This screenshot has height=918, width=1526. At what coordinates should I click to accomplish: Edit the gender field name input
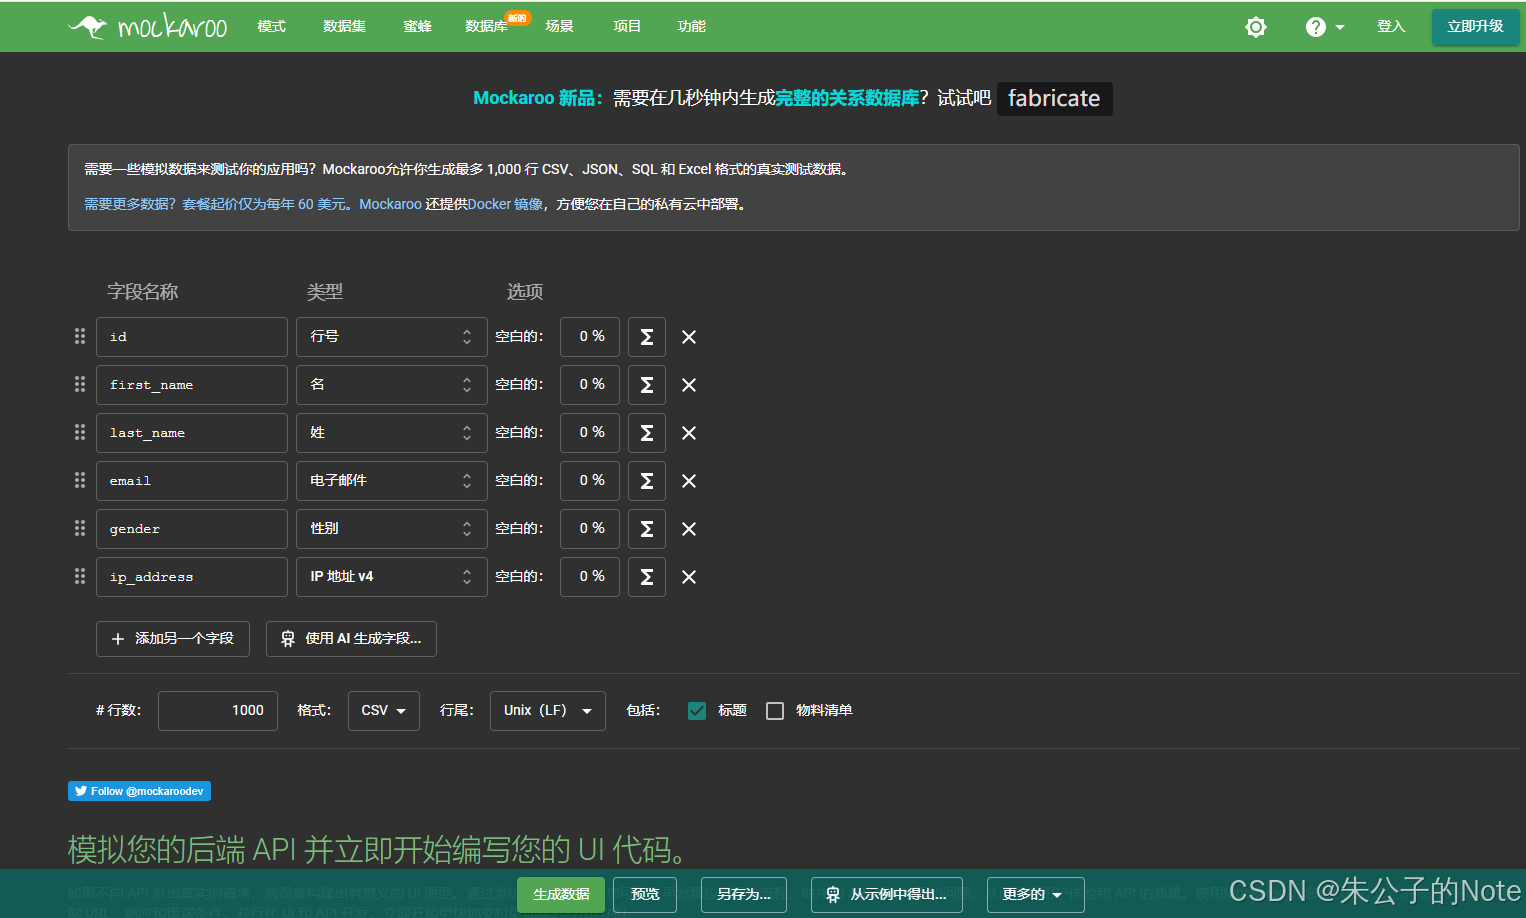[x=192, y=529]
